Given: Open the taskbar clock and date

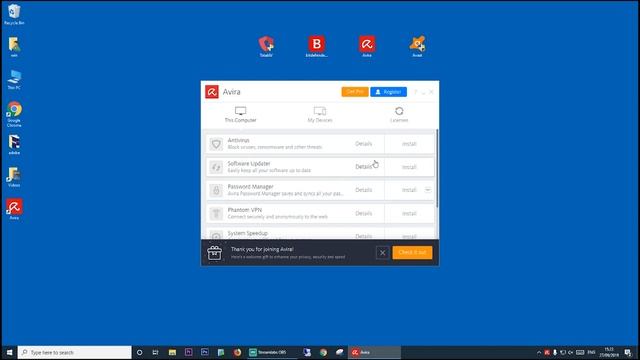Looking at the screenshot, I should 609,352.
